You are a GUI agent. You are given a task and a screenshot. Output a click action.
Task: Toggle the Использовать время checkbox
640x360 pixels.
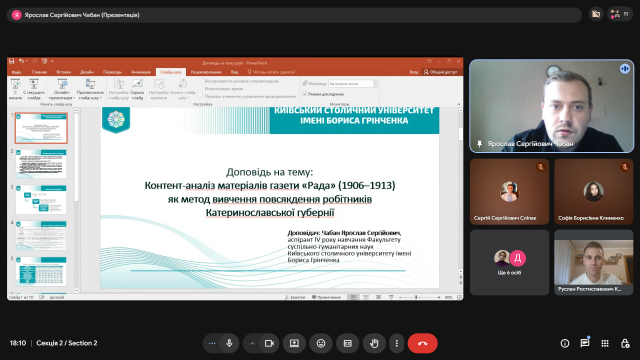pos(201,89)
